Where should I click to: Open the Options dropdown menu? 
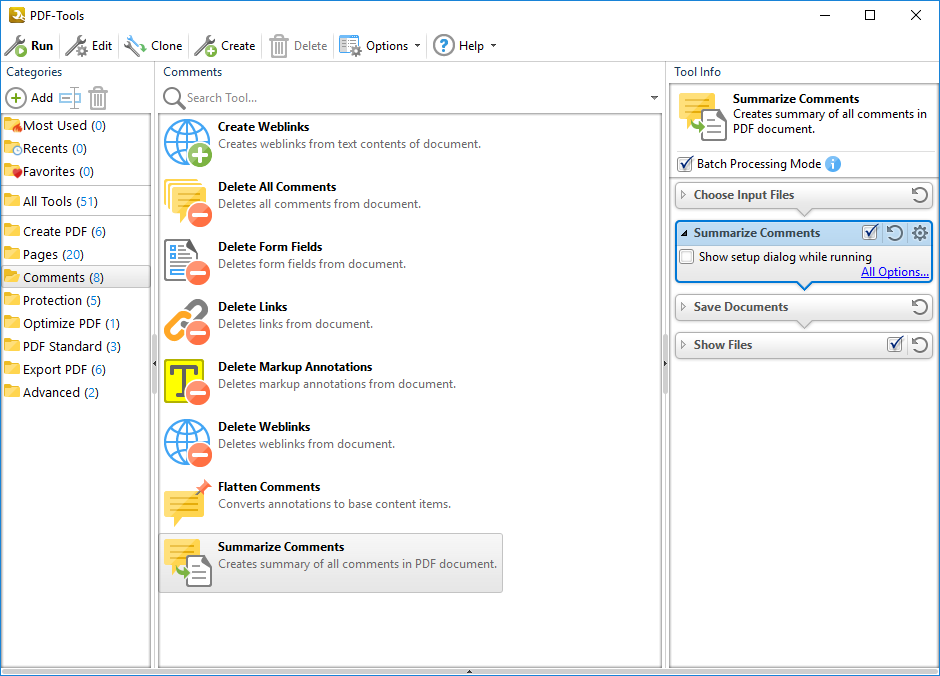click(x=380, y=46)
